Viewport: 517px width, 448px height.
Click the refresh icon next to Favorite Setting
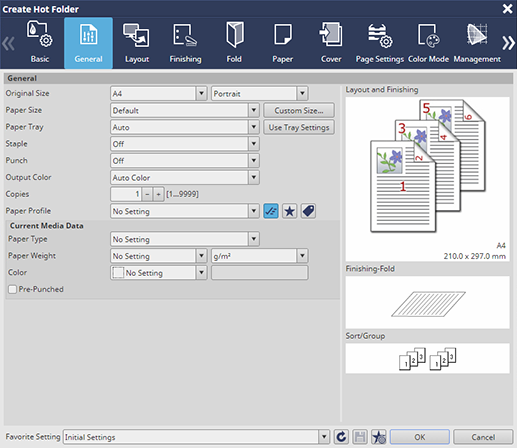tap(341, 437)
